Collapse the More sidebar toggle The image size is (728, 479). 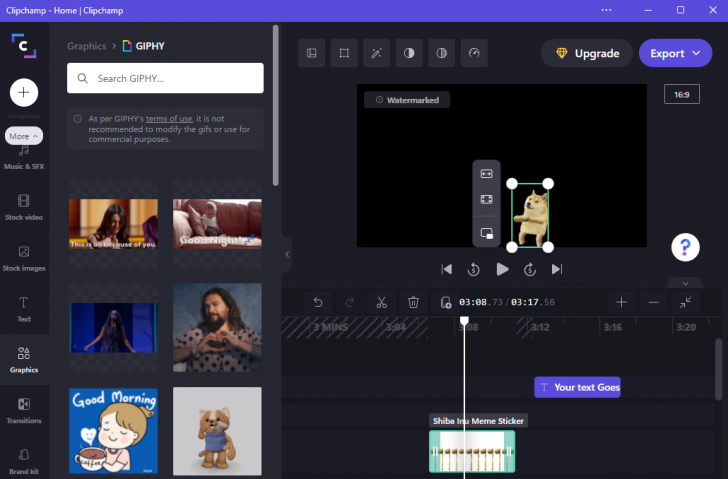tap(24, 136)
